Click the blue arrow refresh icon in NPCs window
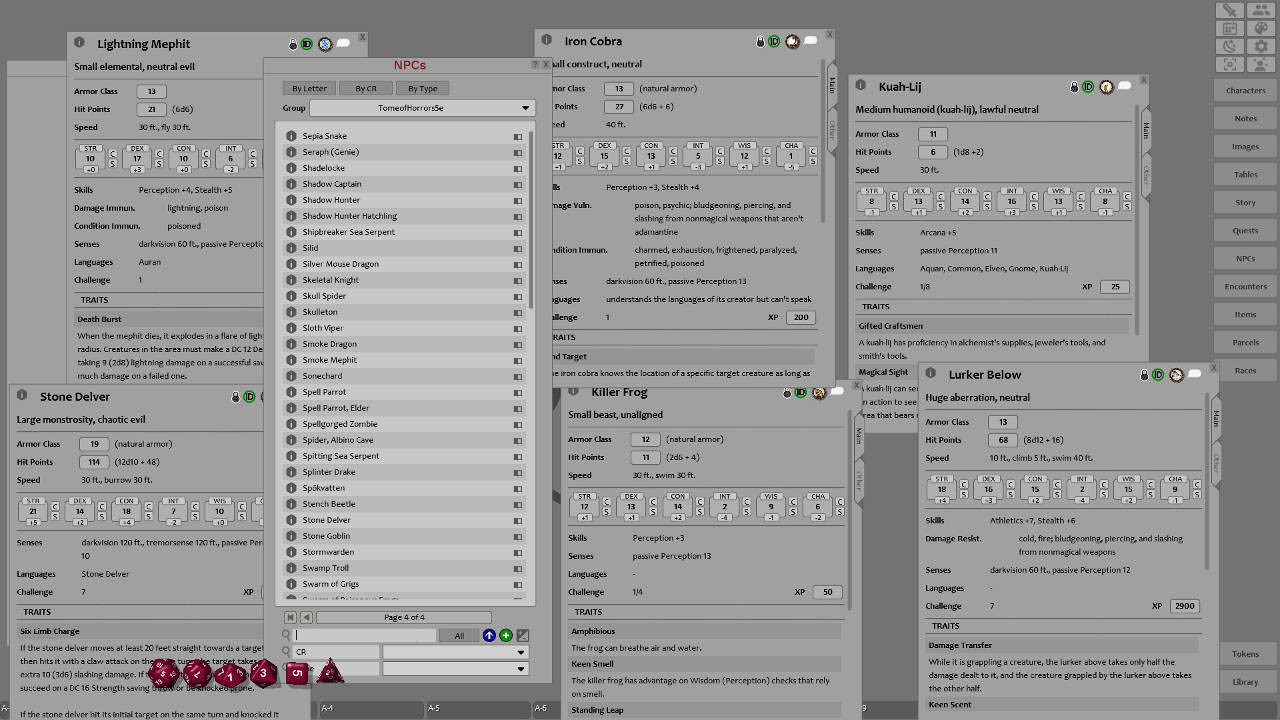The width and height of the screenshot is (1280, 720). 488,634
